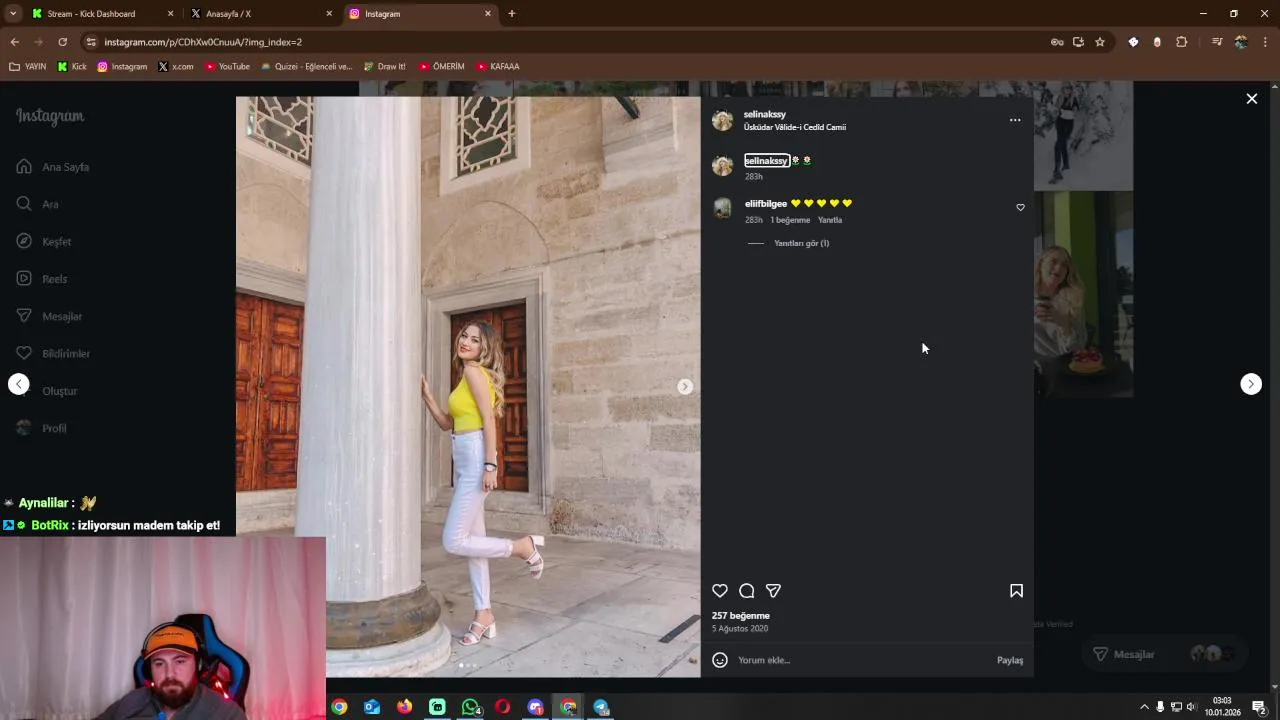Screen dimensions: 1280x720
Task: Open Mesajlar in Instagram sidebar
Action: pos(49,316)
